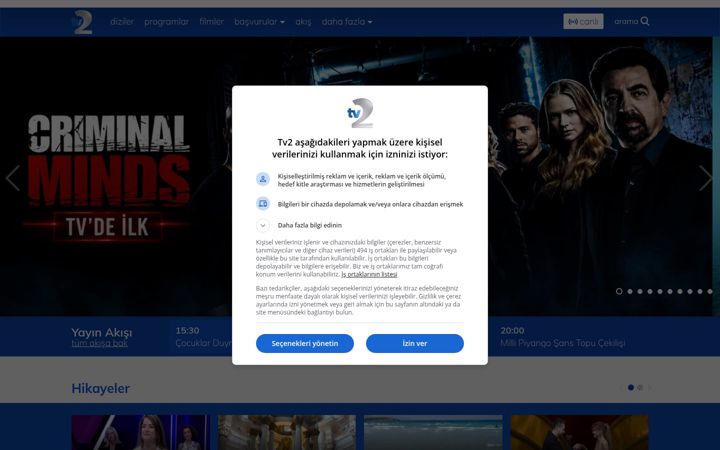The image size is (720, 450).
Task: Go to next slide with right arrow
Action: (705, 178)
